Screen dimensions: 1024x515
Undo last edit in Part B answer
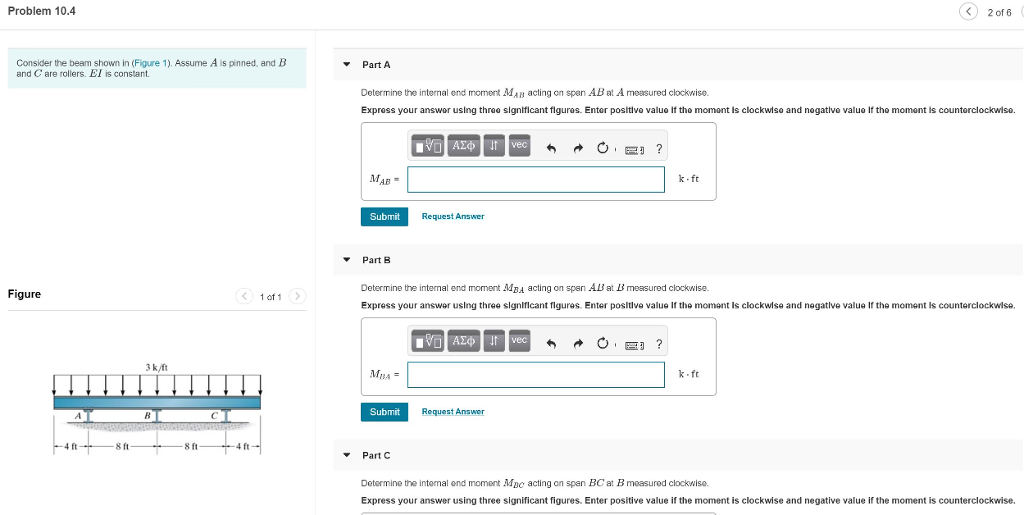click(551, 344)
